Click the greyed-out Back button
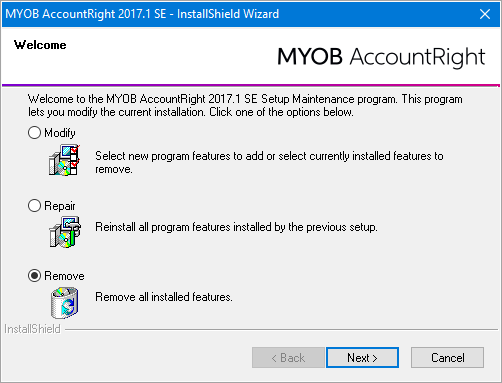Image resolution: width=502 pixels, height=383 pixels. [288, 358]
